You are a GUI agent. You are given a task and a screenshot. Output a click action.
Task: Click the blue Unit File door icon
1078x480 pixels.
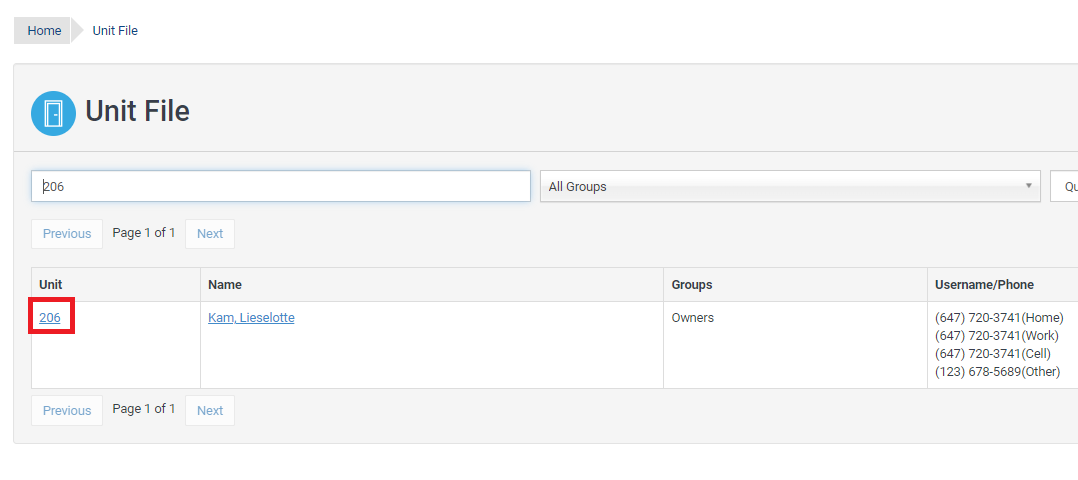(x=53, y=113)
